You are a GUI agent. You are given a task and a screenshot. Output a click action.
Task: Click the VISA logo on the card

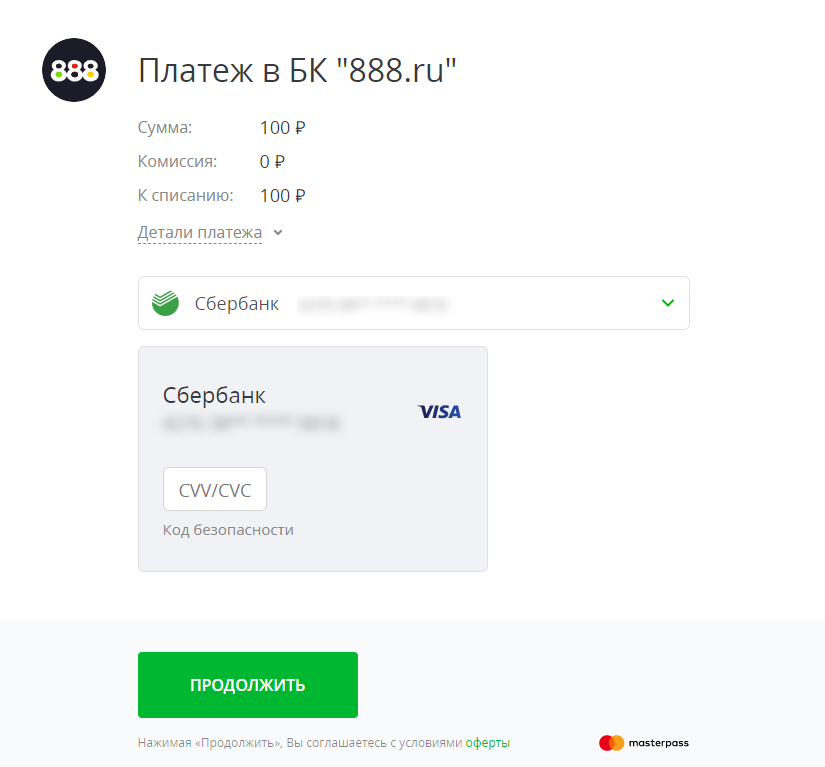click(439, 412)
